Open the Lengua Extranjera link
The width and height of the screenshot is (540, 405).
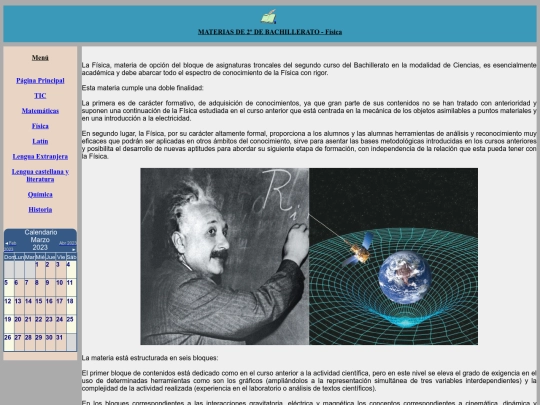[x=40, y=156]
